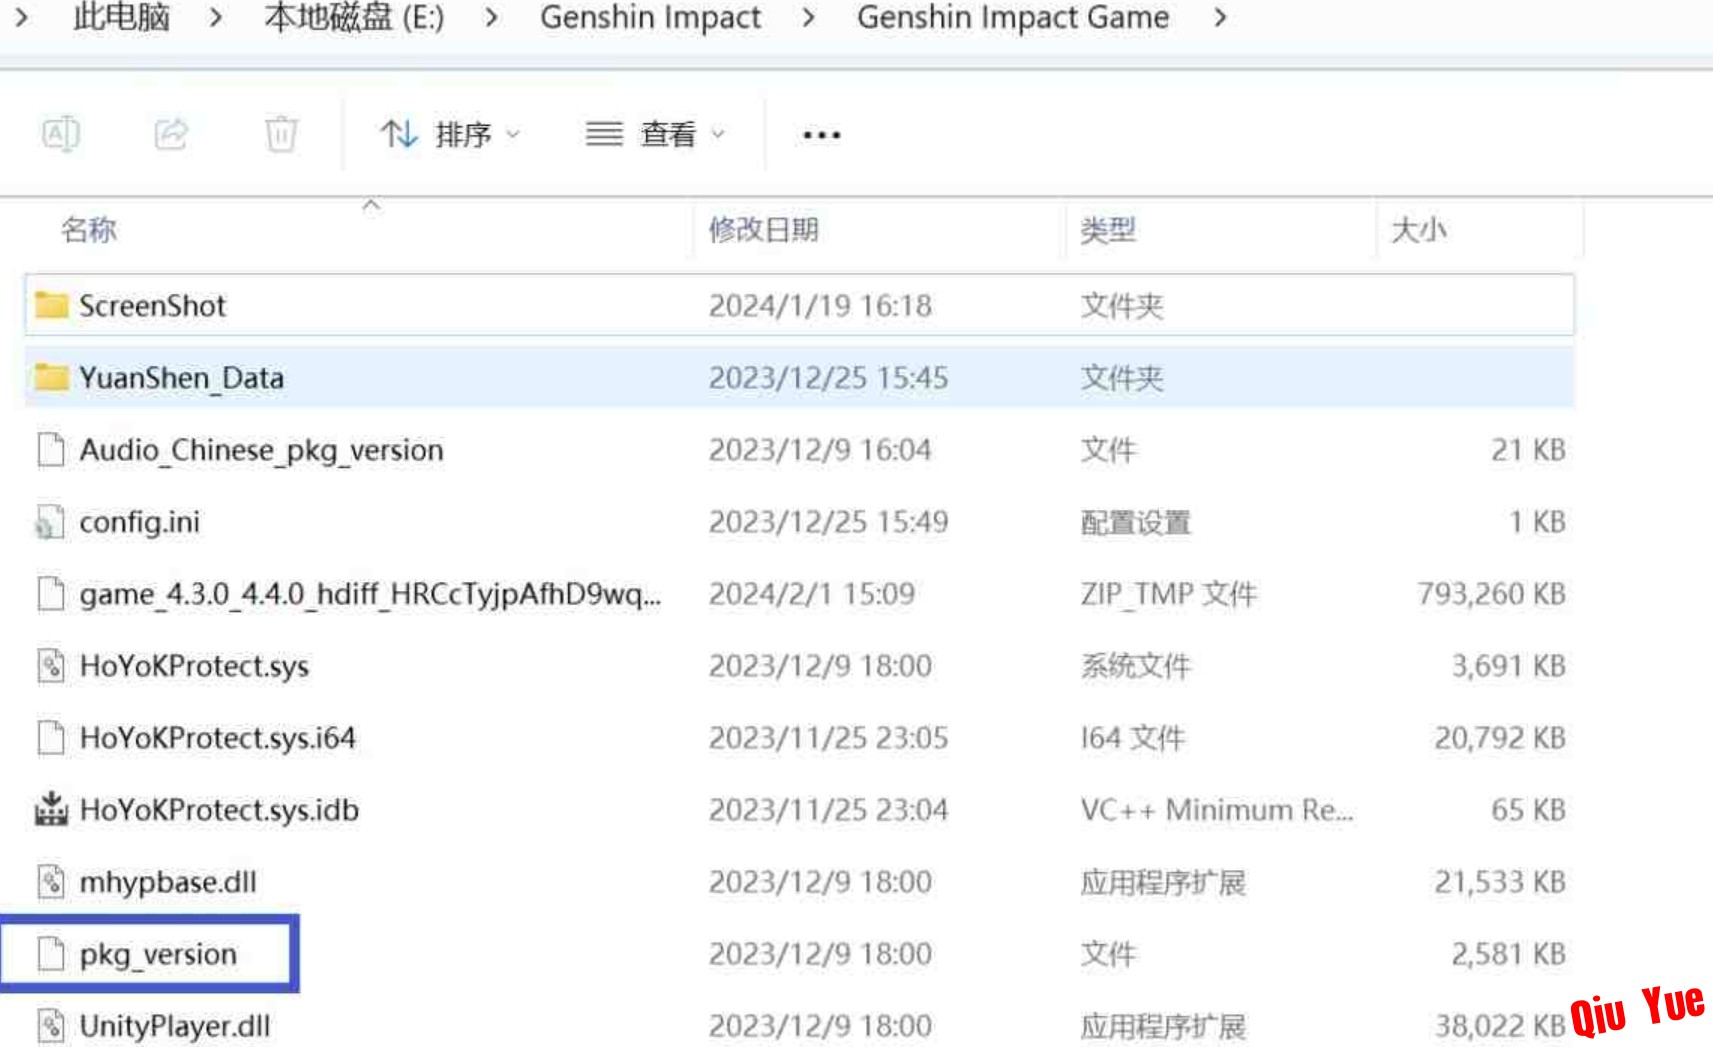Select the config.ini file name
The width and height of the screenshot is (1713, 1047).
click(x=139, y=522)
